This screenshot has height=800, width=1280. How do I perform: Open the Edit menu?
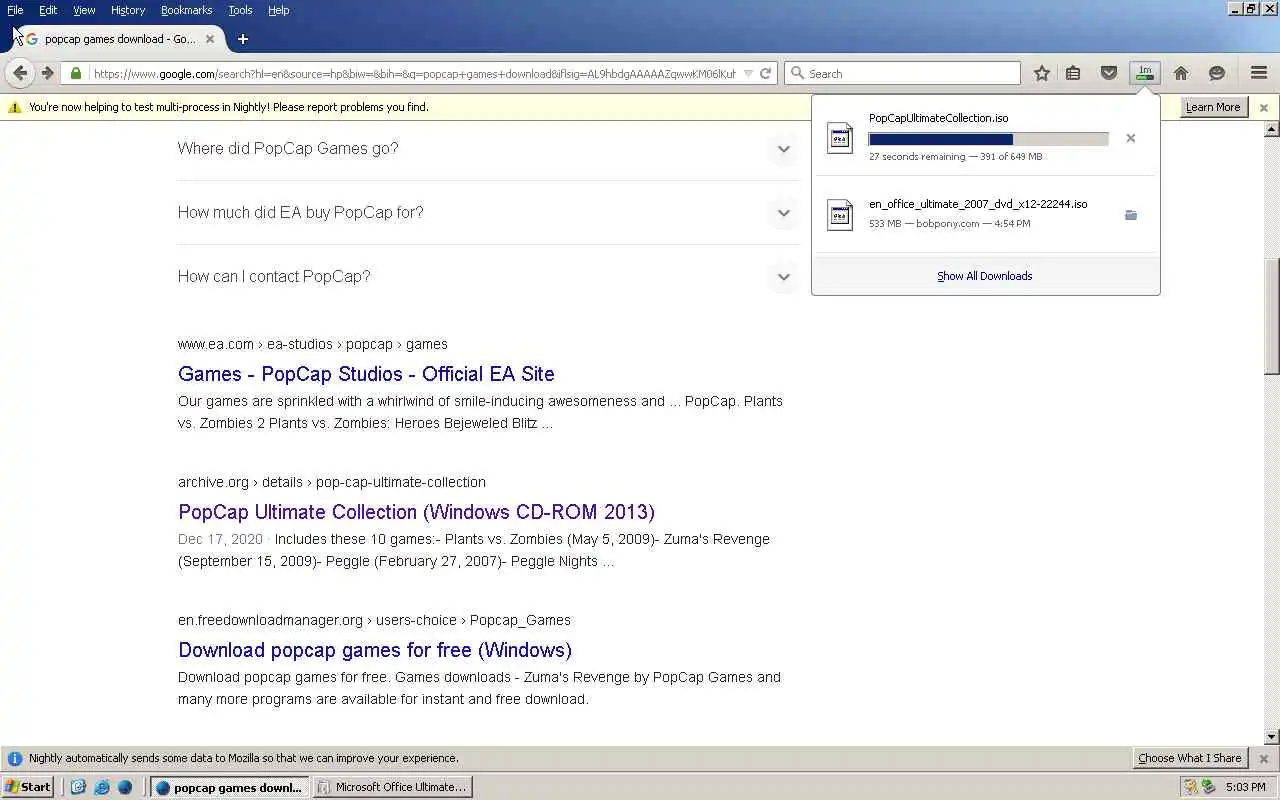[x=48, y=10]
